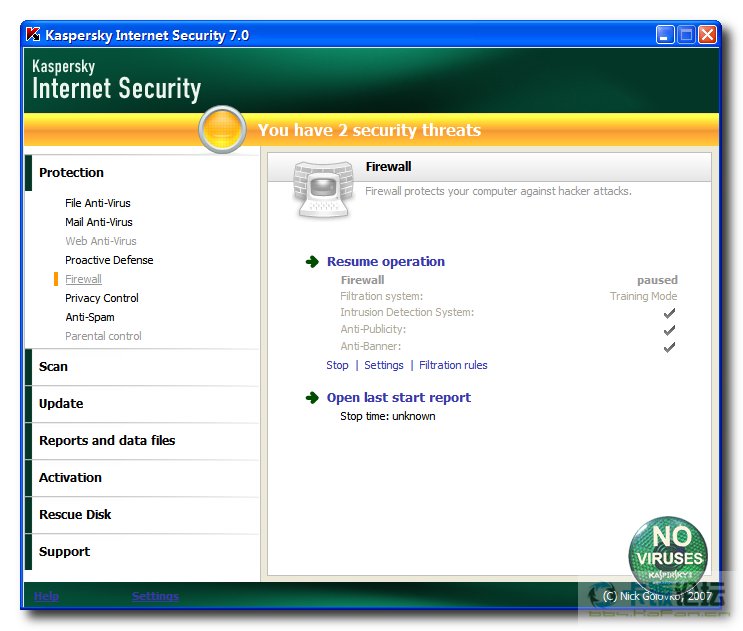Click the Firewall brick wall computer icon

324,189
